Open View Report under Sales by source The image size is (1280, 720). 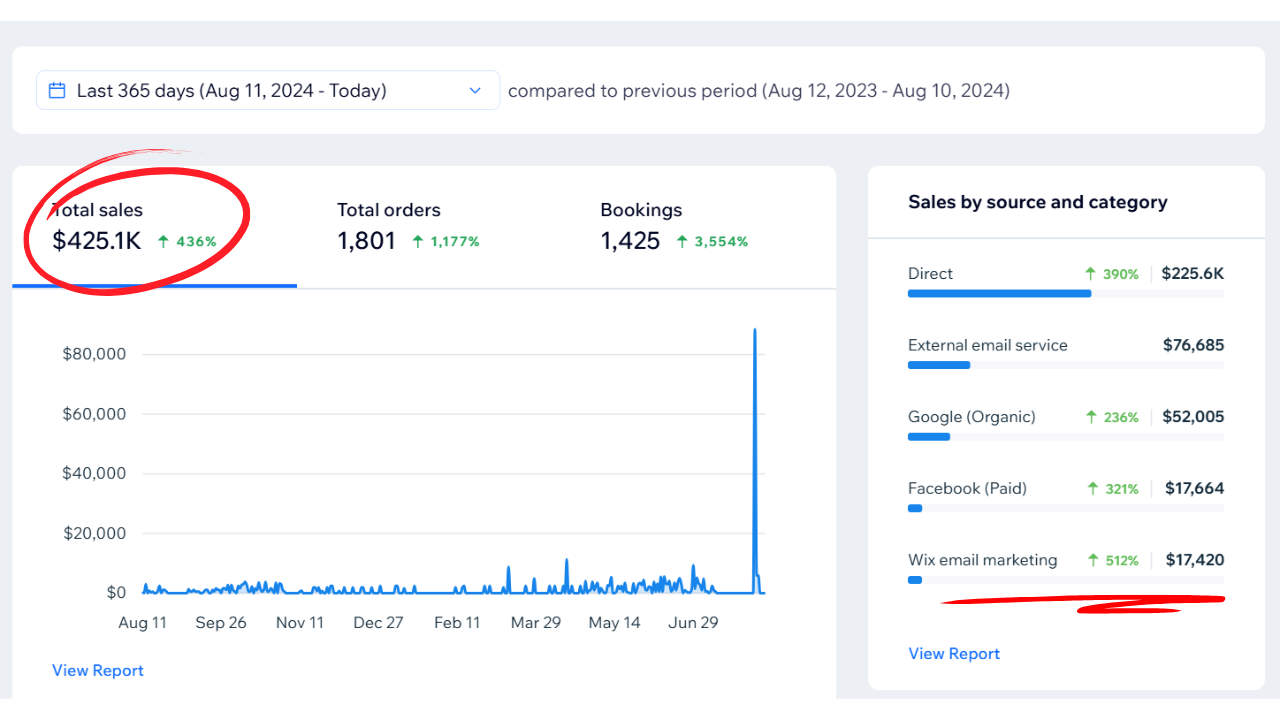954,653
